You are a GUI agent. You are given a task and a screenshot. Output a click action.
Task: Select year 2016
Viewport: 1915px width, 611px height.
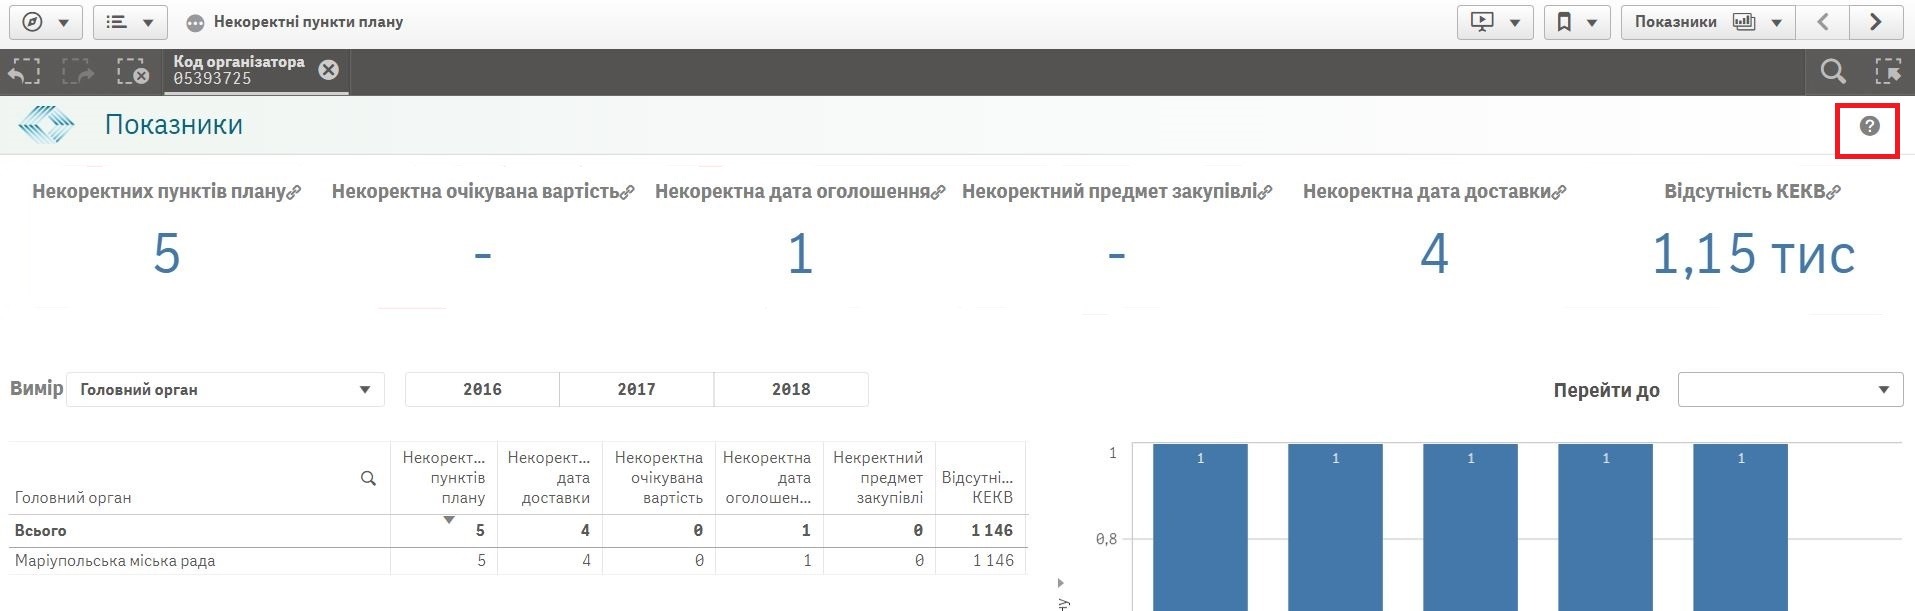pyautogui.click(x=482, y=389)
